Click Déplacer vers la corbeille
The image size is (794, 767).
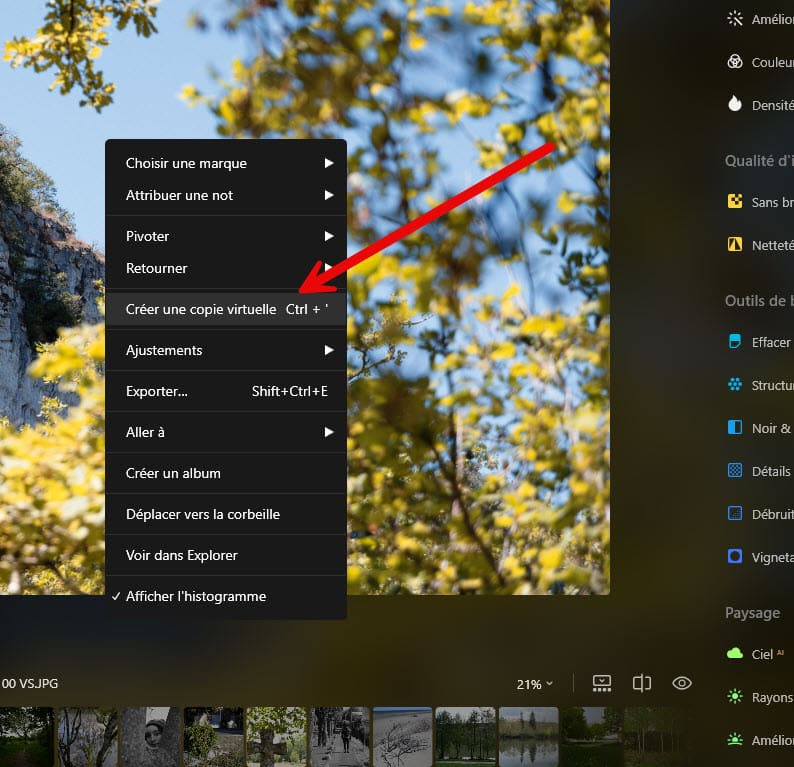(x=226, y=514)
